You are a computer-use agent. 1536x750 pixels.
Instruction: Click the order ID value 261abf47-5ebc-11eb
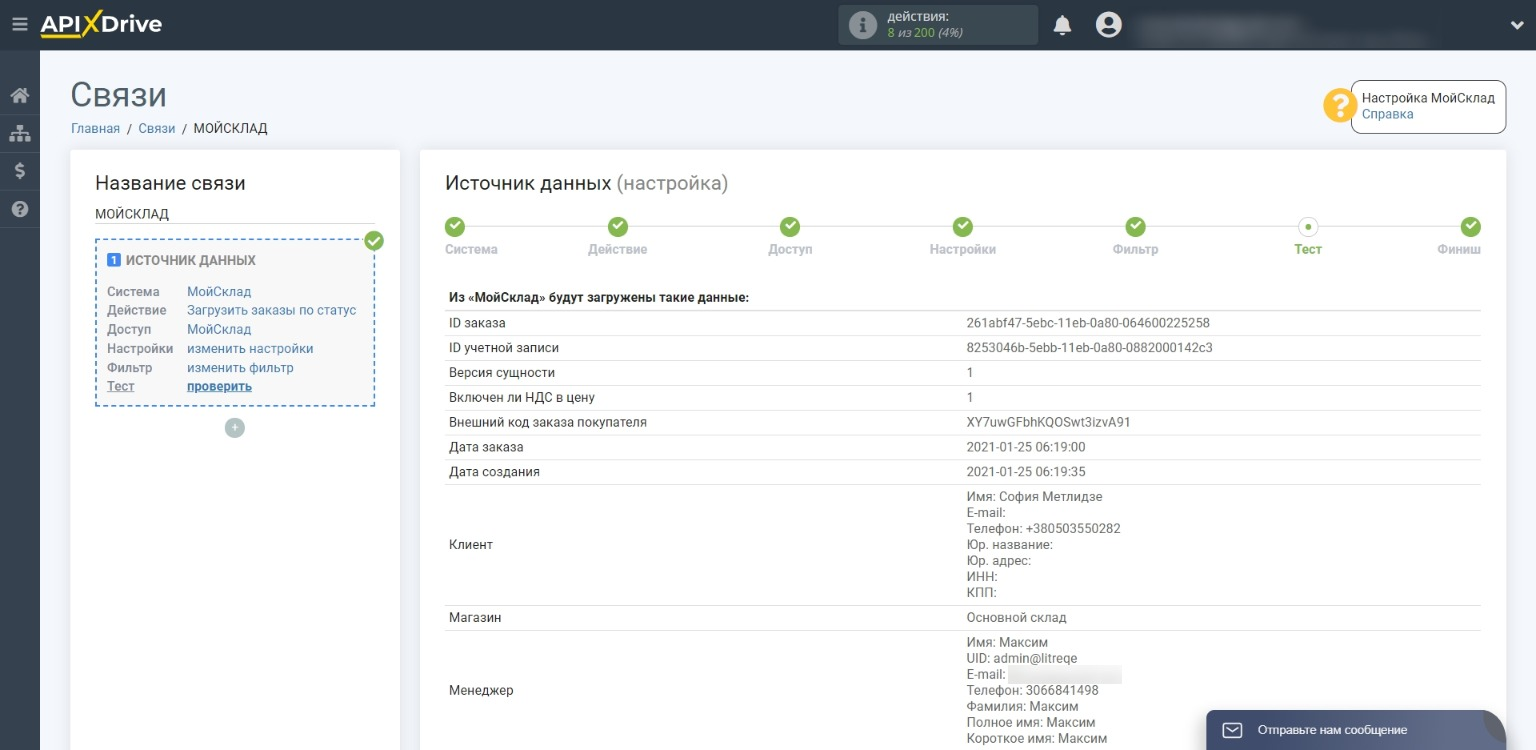pyautogui.click(x=1088, y=323)
